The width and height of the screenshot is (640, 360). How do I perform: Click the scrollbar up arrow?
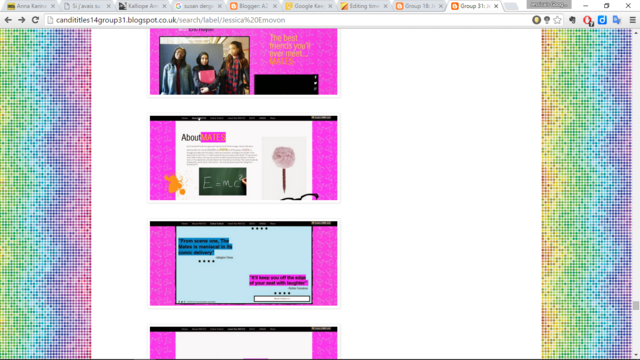coord(636,32)
